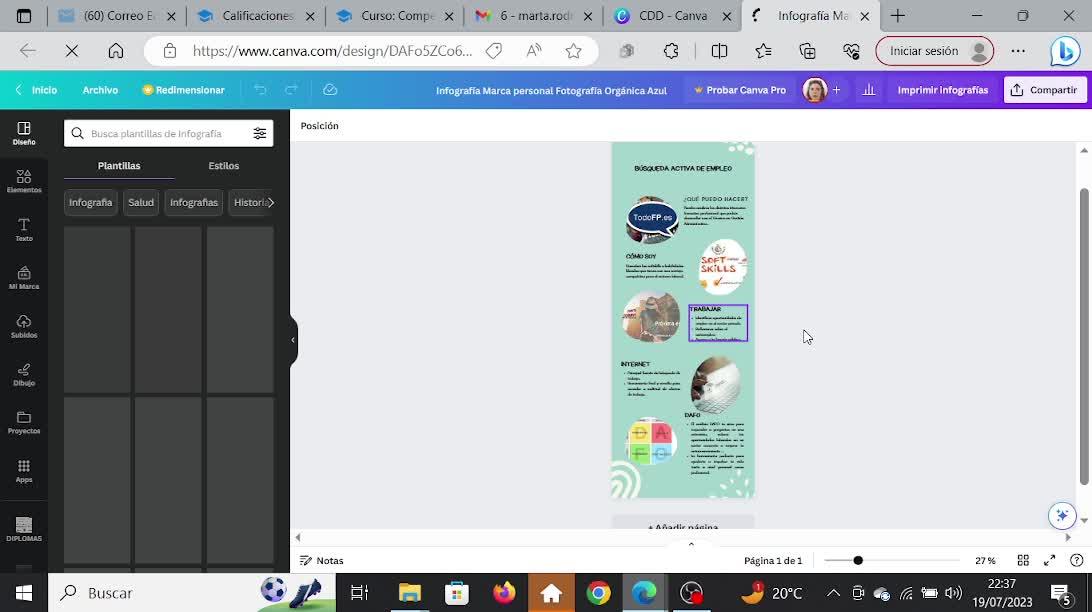Click Imprimir infografías button

(942, 90)
